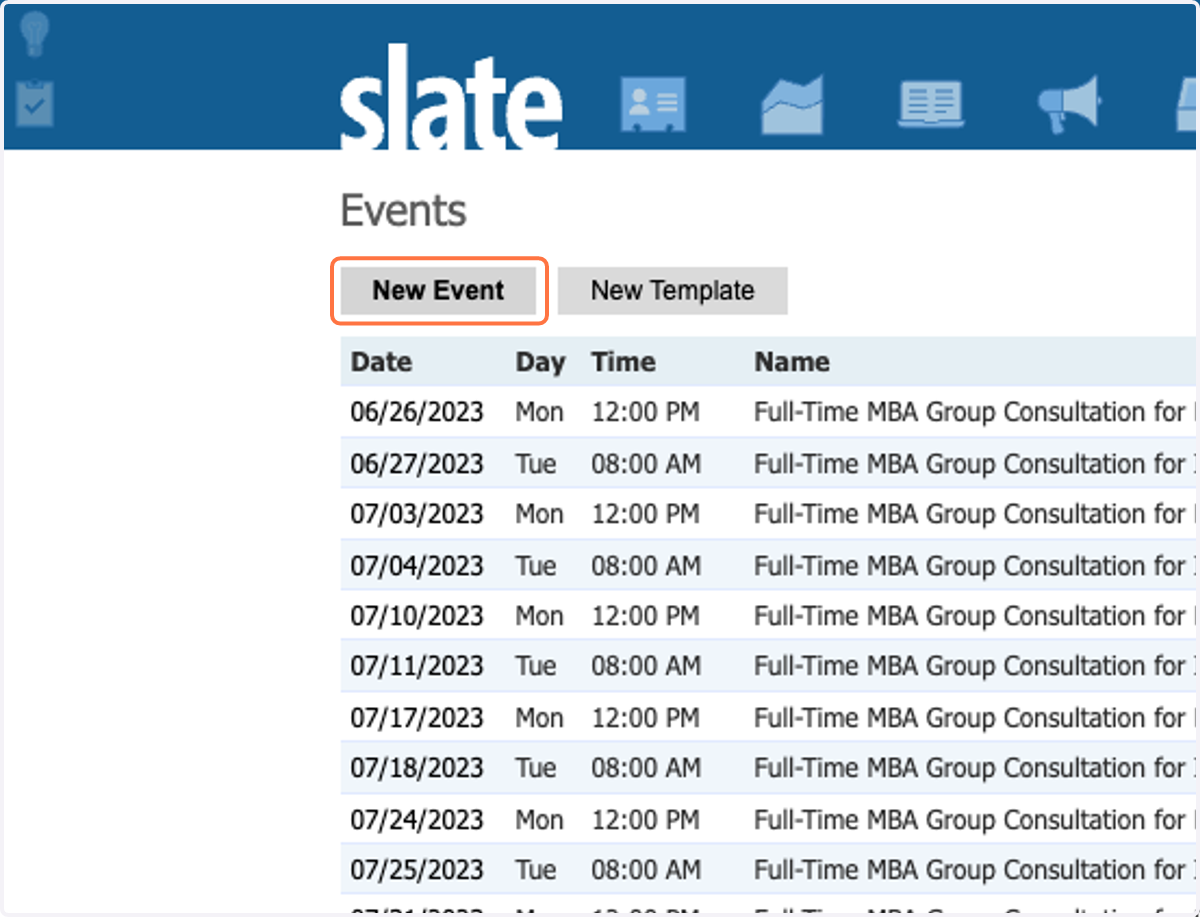Click the Tue day cell for 07/04/2023

point(536,566)
